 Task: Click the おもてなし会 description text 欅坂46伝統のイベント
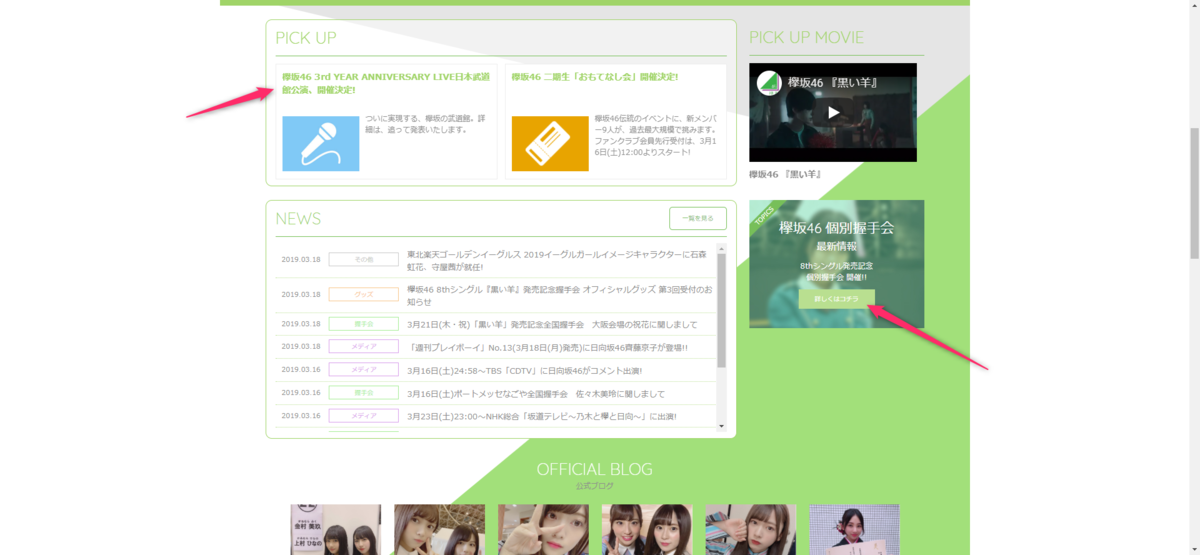(x=658, y=135)
